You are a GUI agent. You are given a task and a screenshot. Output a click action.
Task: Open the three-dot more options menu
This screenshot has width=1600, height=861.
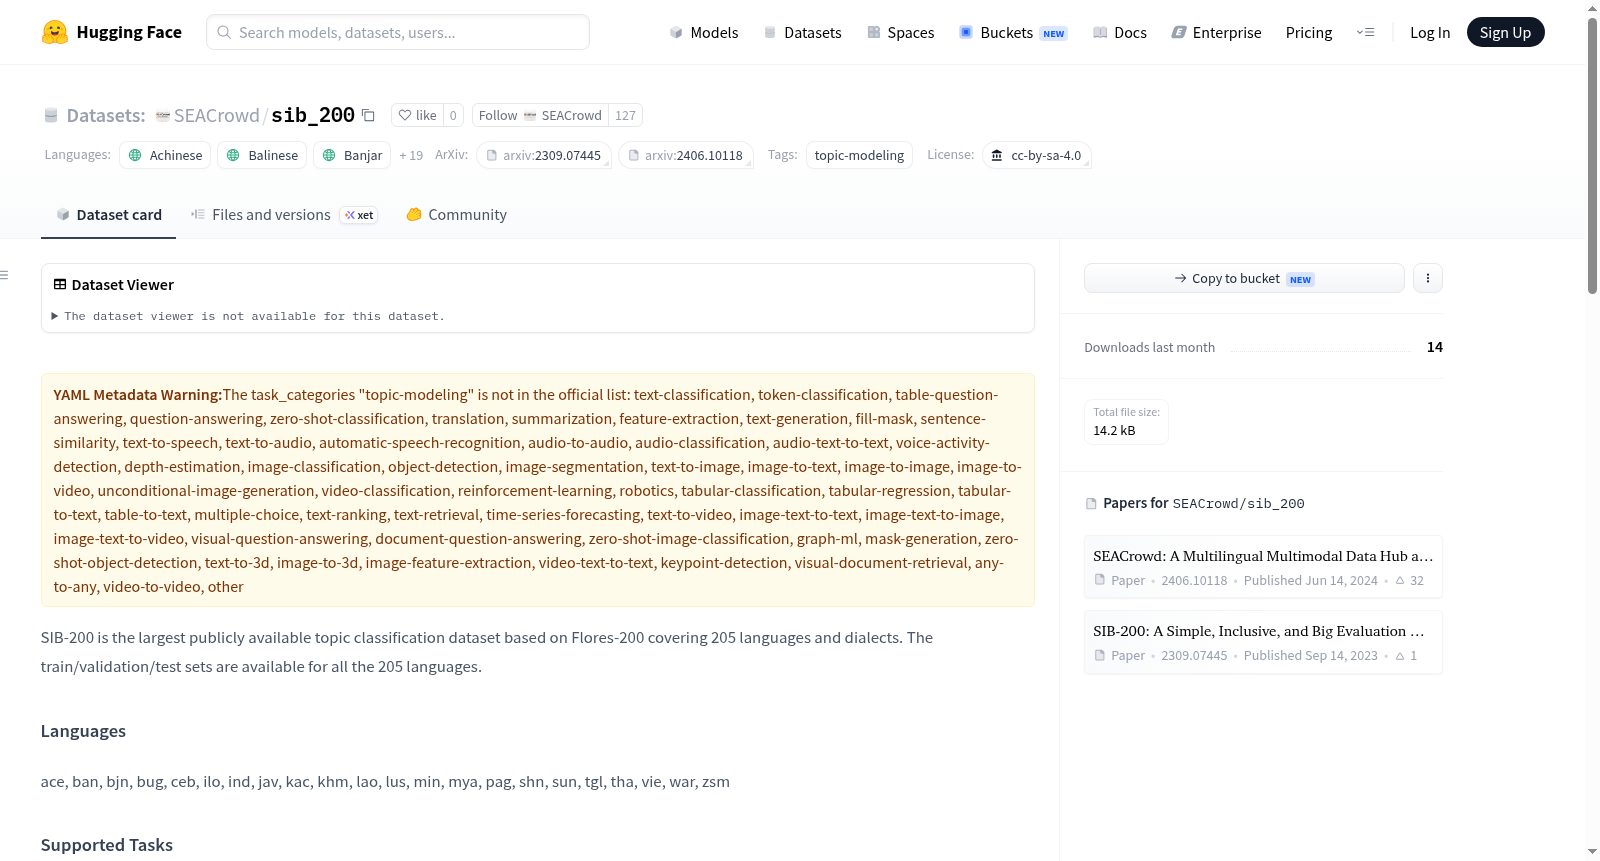1427,278
